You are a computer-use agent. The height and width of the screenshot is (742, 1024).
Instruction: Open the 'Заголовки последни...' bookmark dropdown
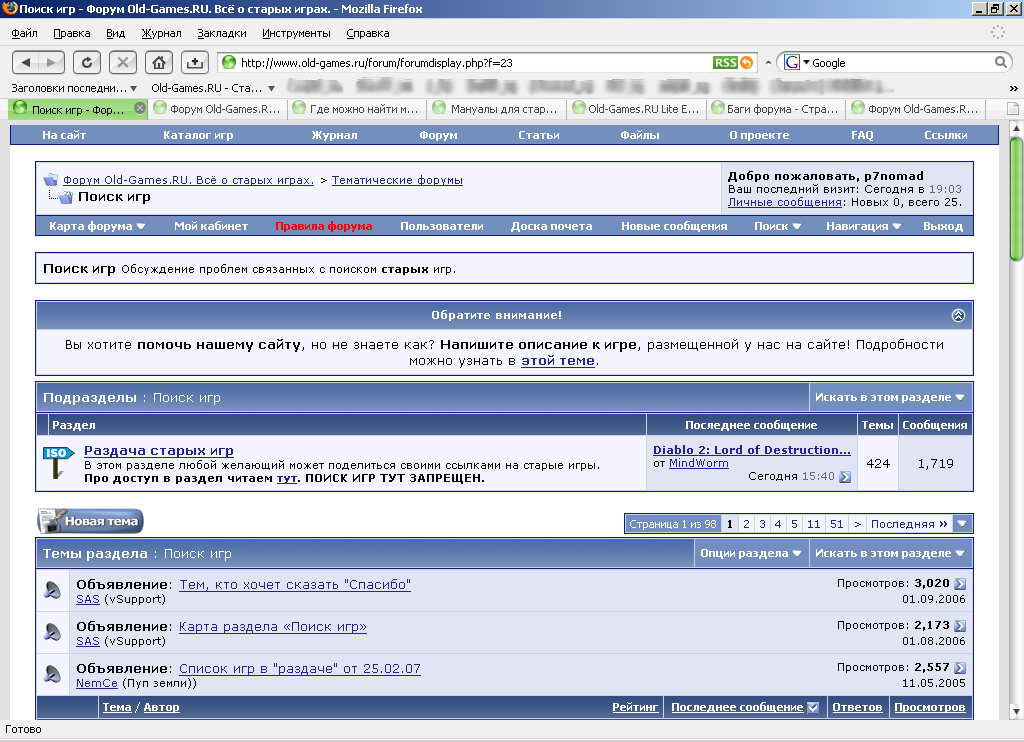(74, 88)
